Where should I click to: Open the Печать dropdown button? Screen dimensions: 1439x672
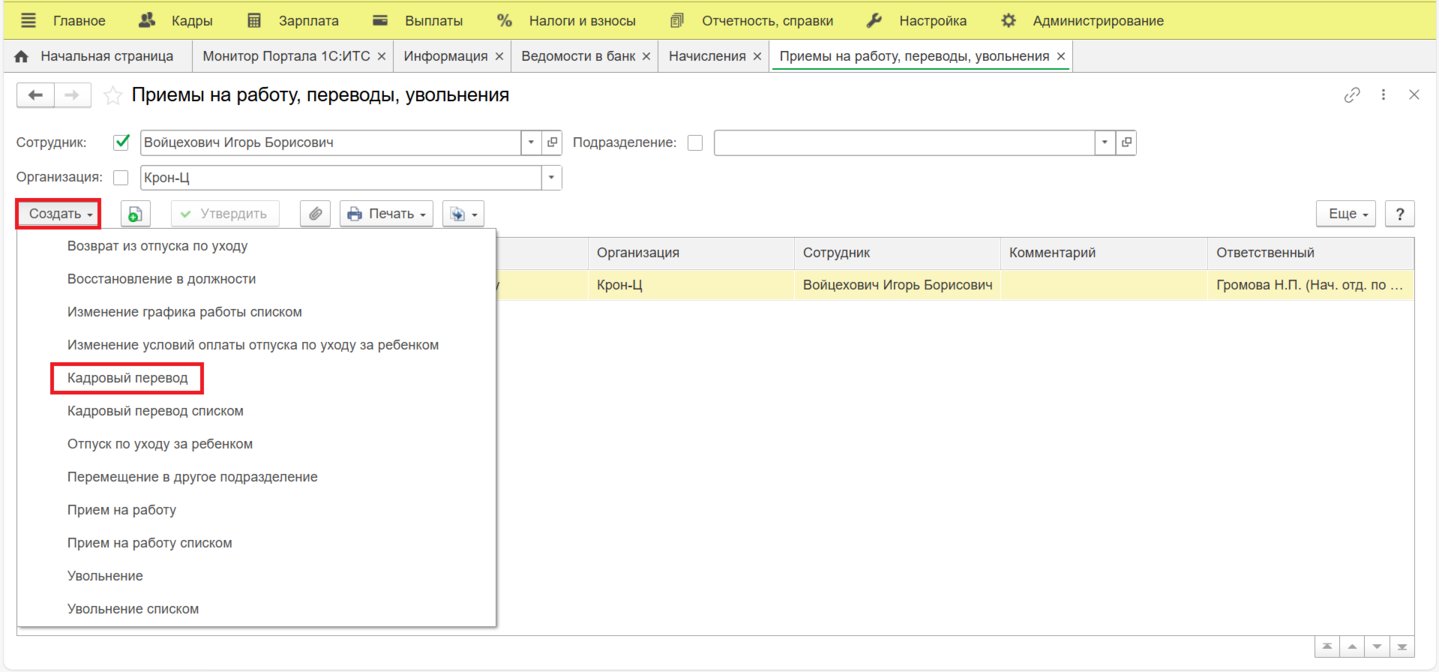point(386,214)
